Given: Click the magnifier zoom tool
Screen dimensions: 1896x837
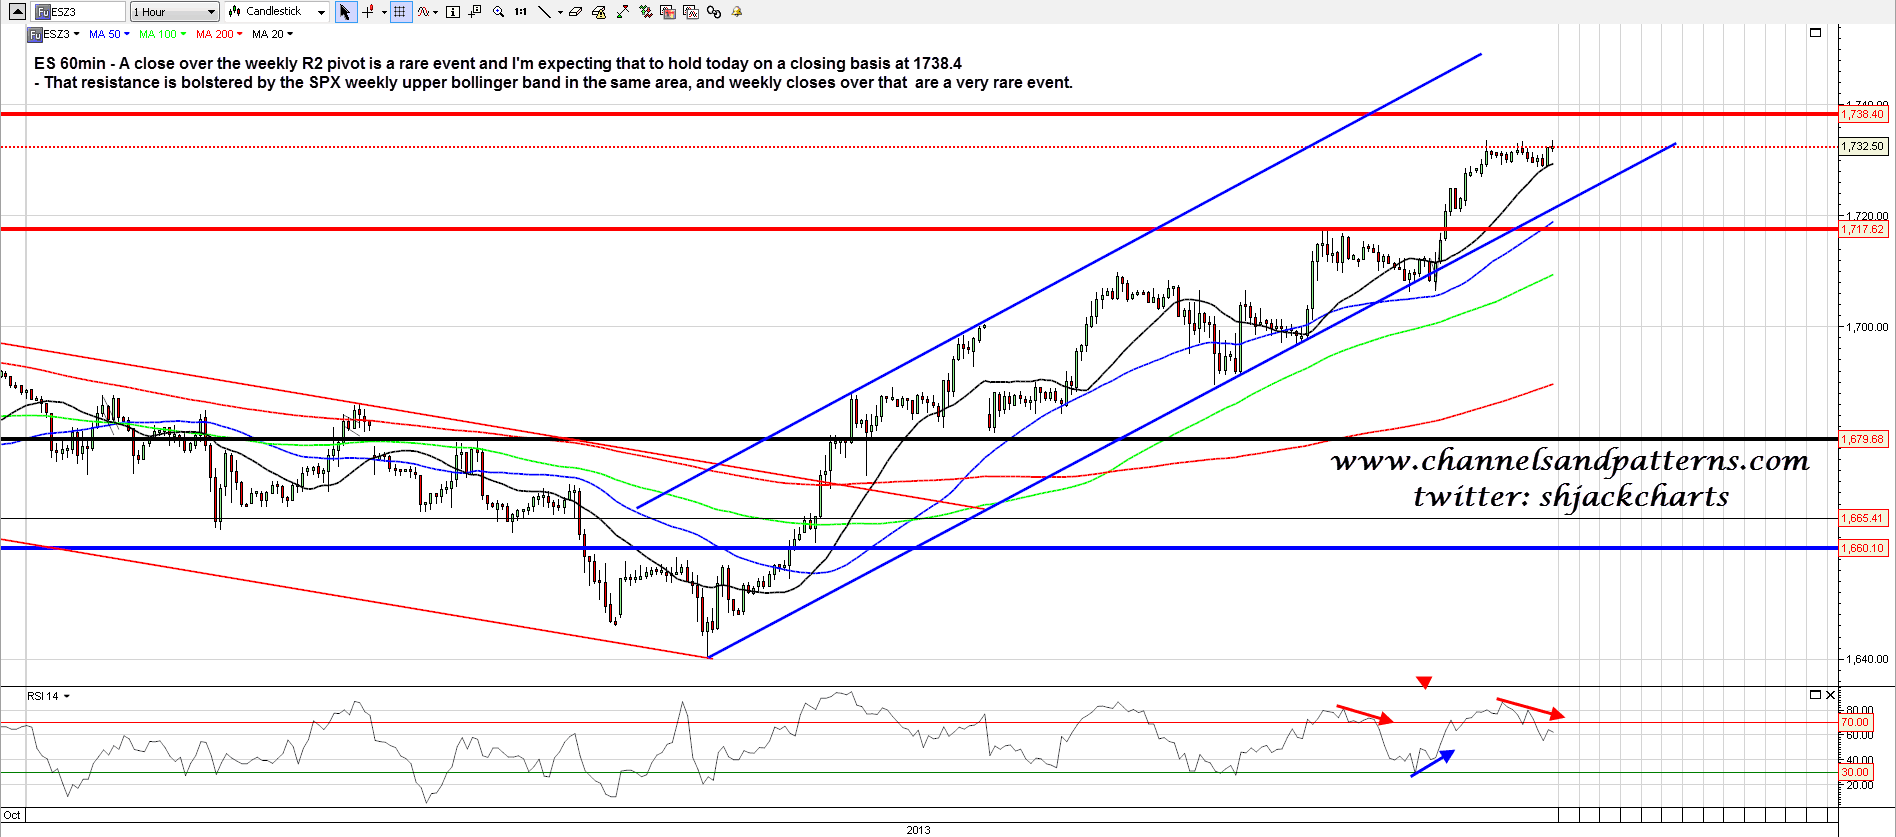Looking at the screenshot, I should [x=498, y=12].
